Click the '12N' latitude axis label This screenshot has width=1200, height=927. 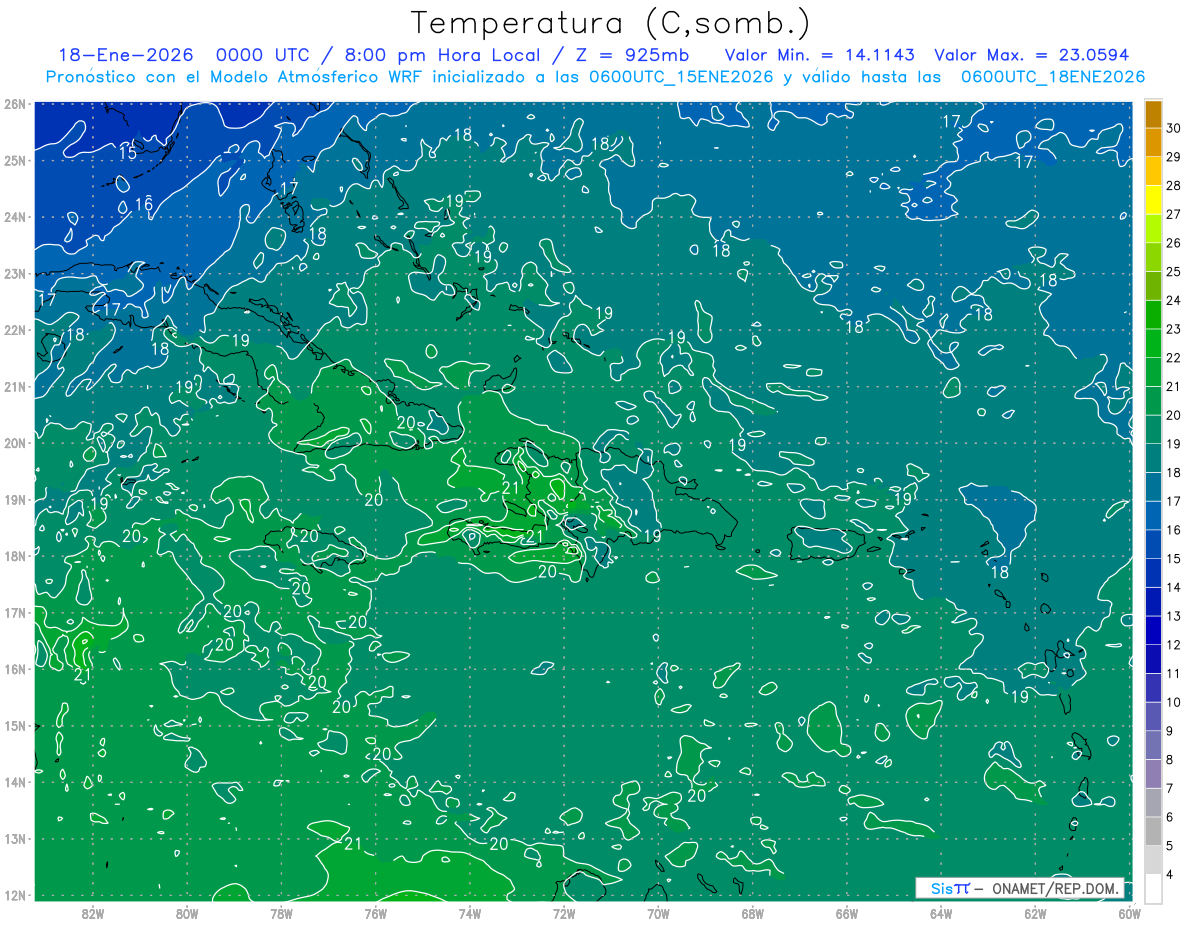coord(16,895)
